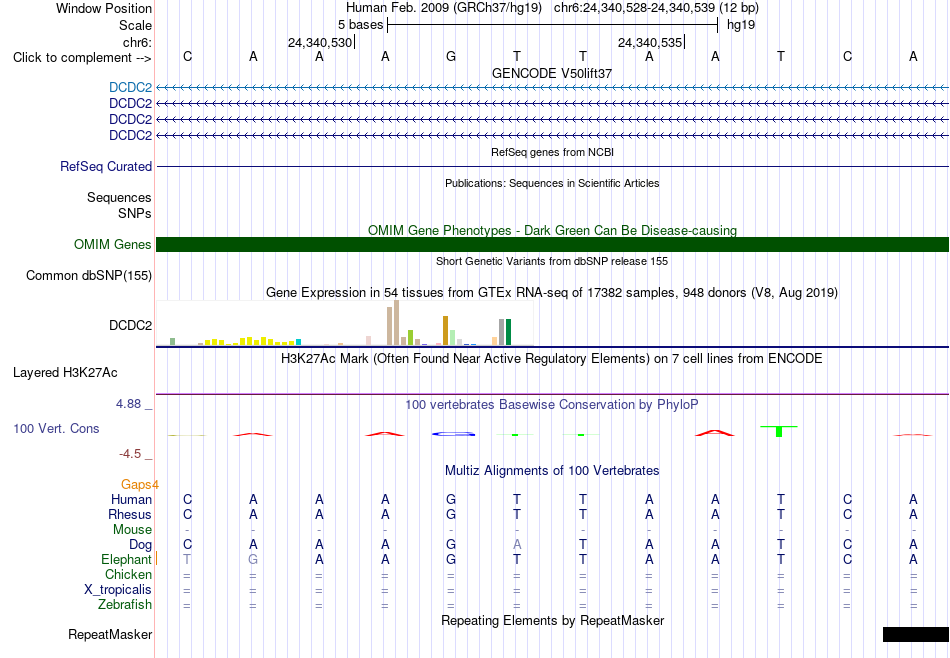The height and width of the screenshot is (658, 950).
Task: Open the OMIM Gene Phenotypes track title
Action: (x=552, y=230)
